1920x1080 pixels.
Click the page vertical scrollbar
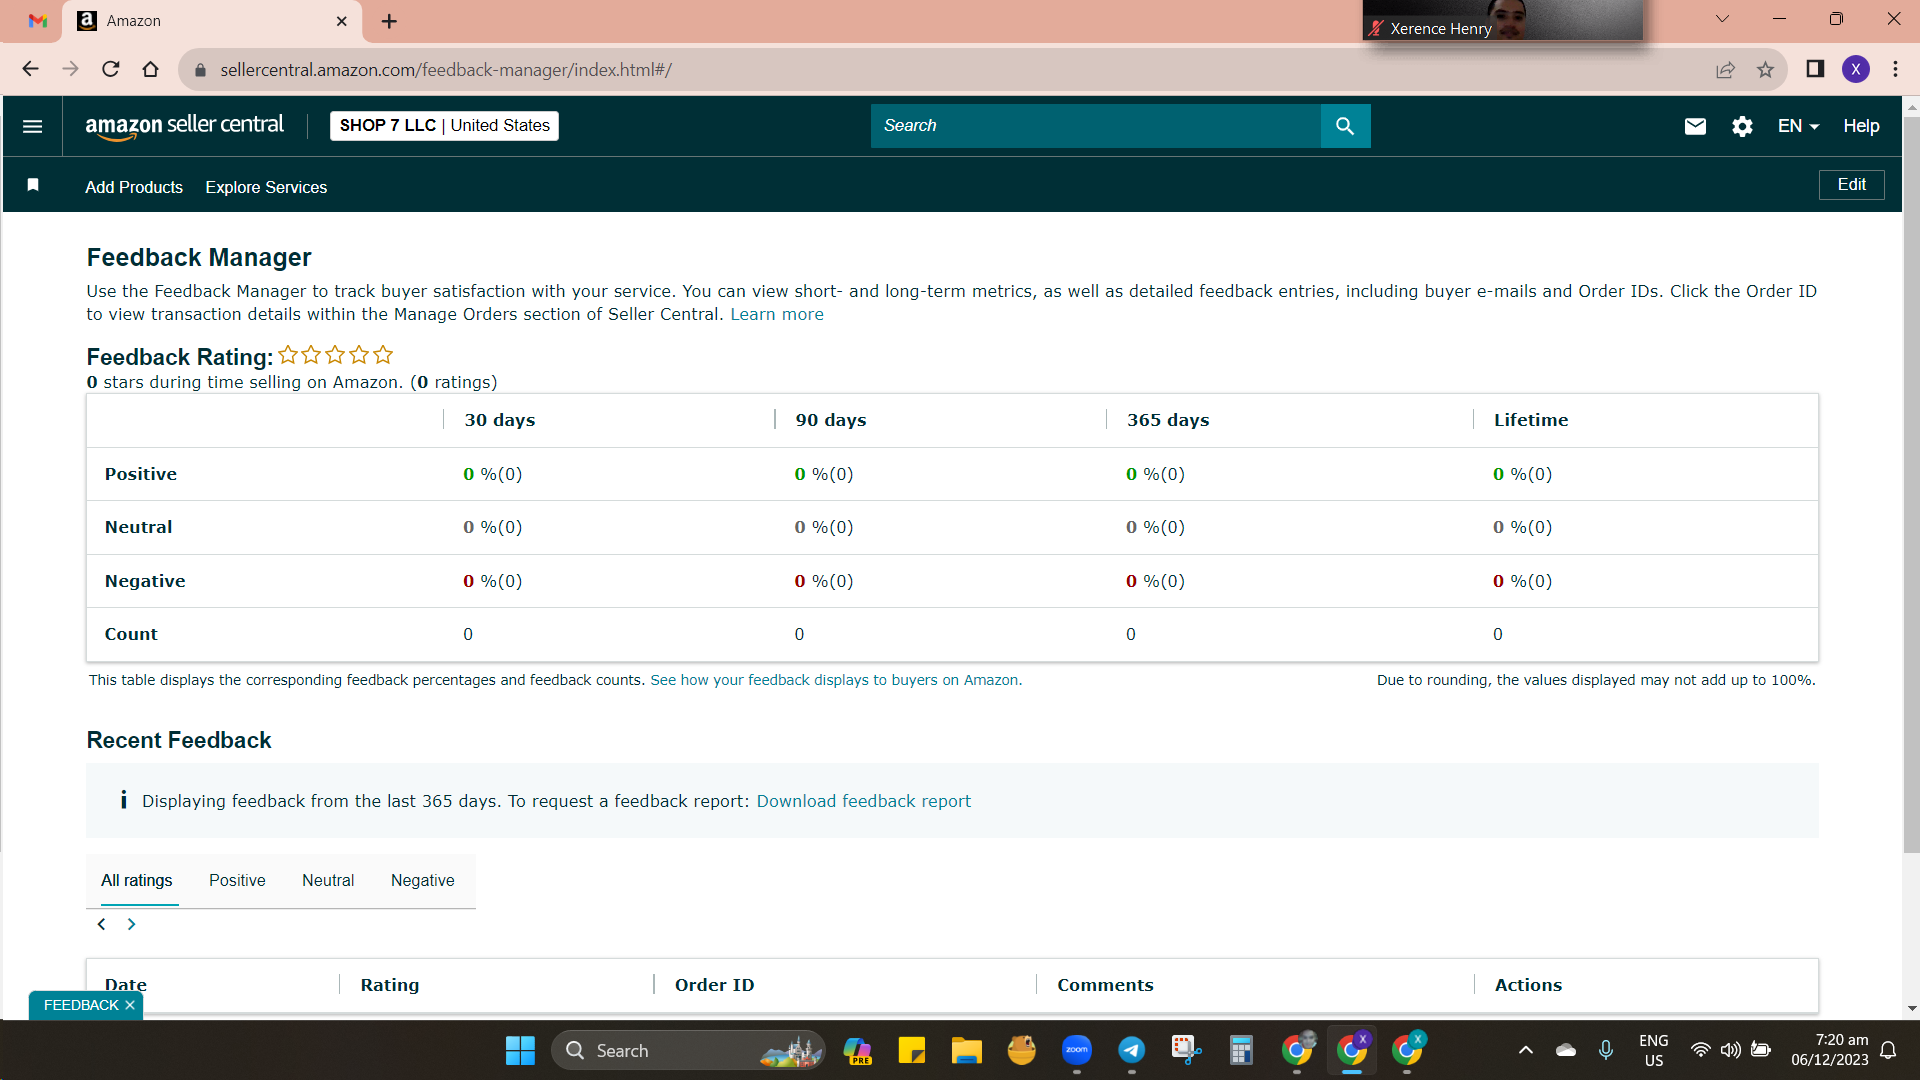1911,485
